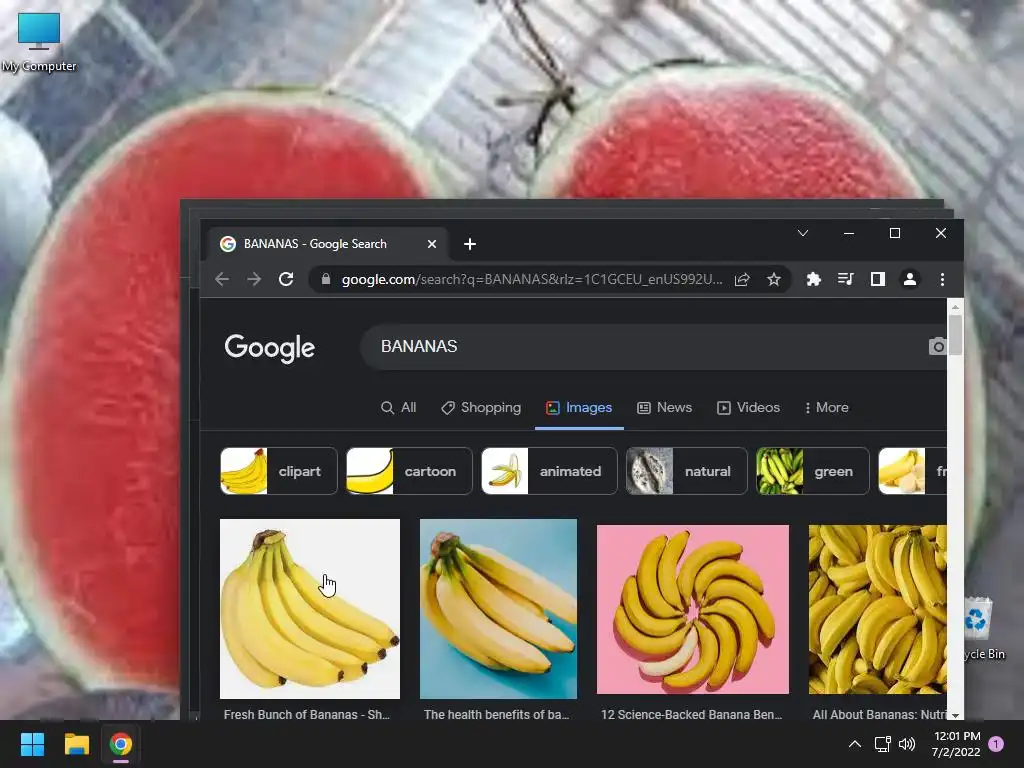1024x768 pixels.
Task: Open All About Bananas image
Action: coord(878,609)
